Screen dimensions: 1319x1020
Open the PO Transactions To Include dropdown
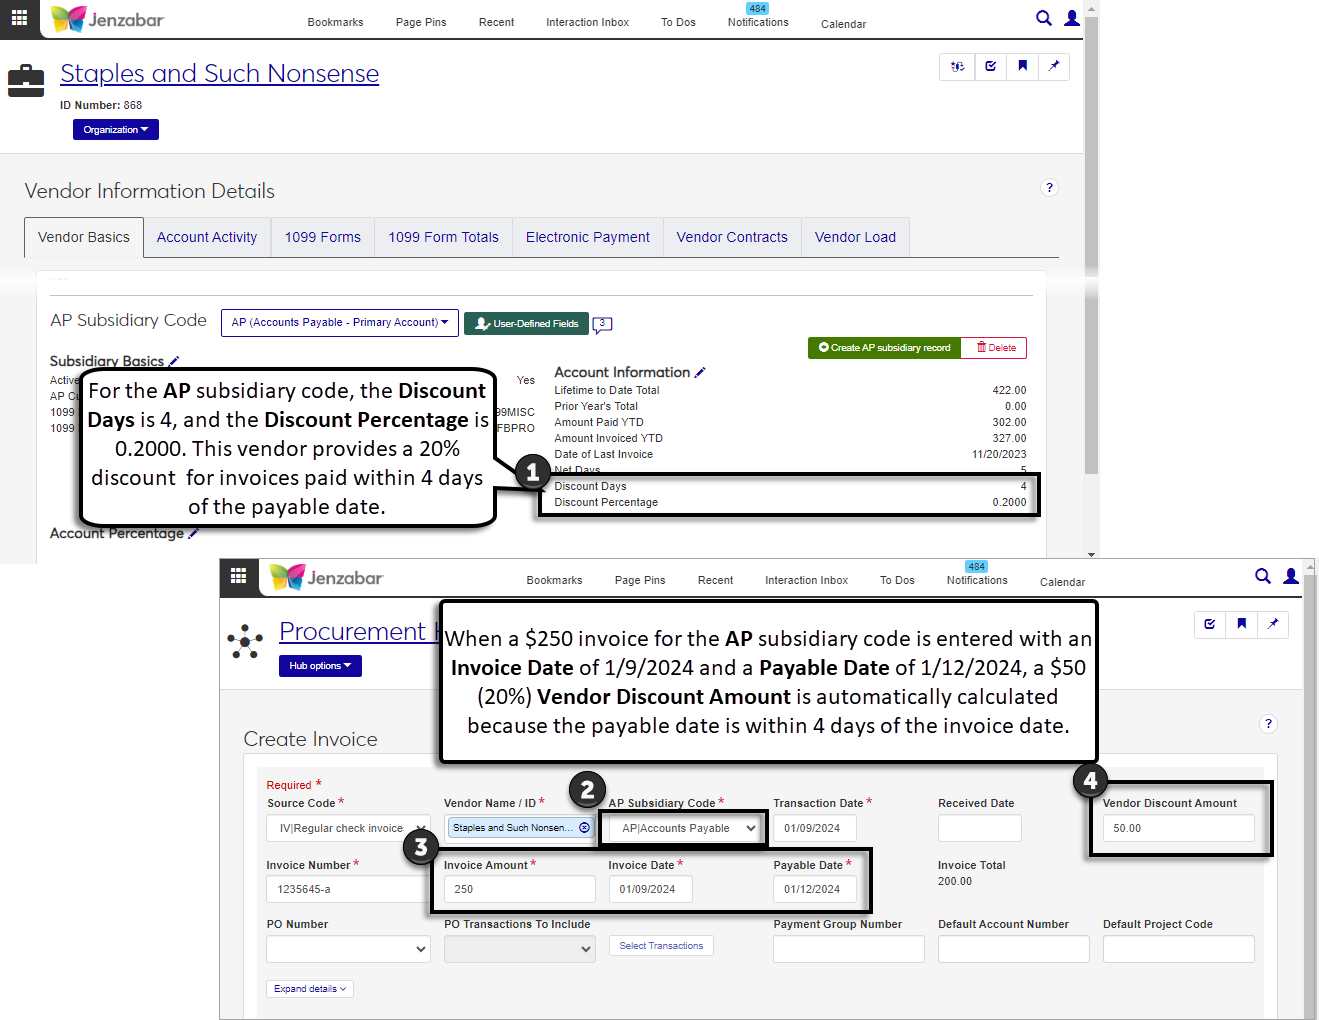click(x=520, y=949)
